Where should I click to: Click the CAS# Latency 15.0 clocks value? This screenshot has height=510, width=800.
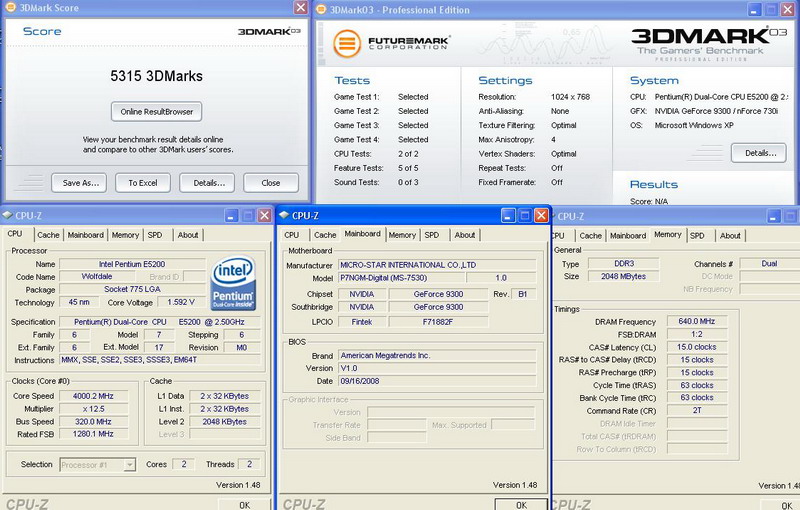[696, 347]
